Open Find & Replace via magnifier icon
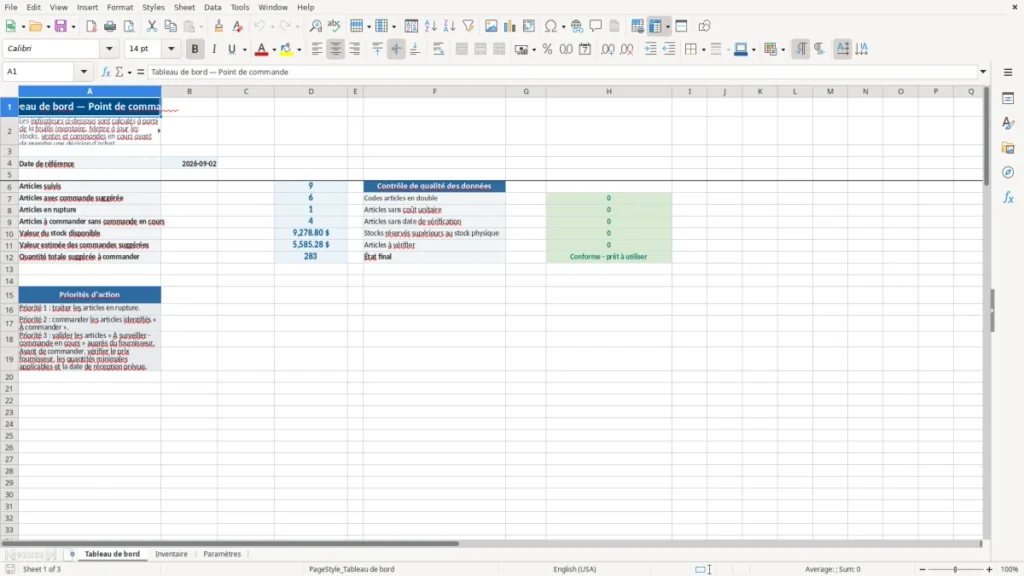 pyautogui.click(x=315, y=26)
